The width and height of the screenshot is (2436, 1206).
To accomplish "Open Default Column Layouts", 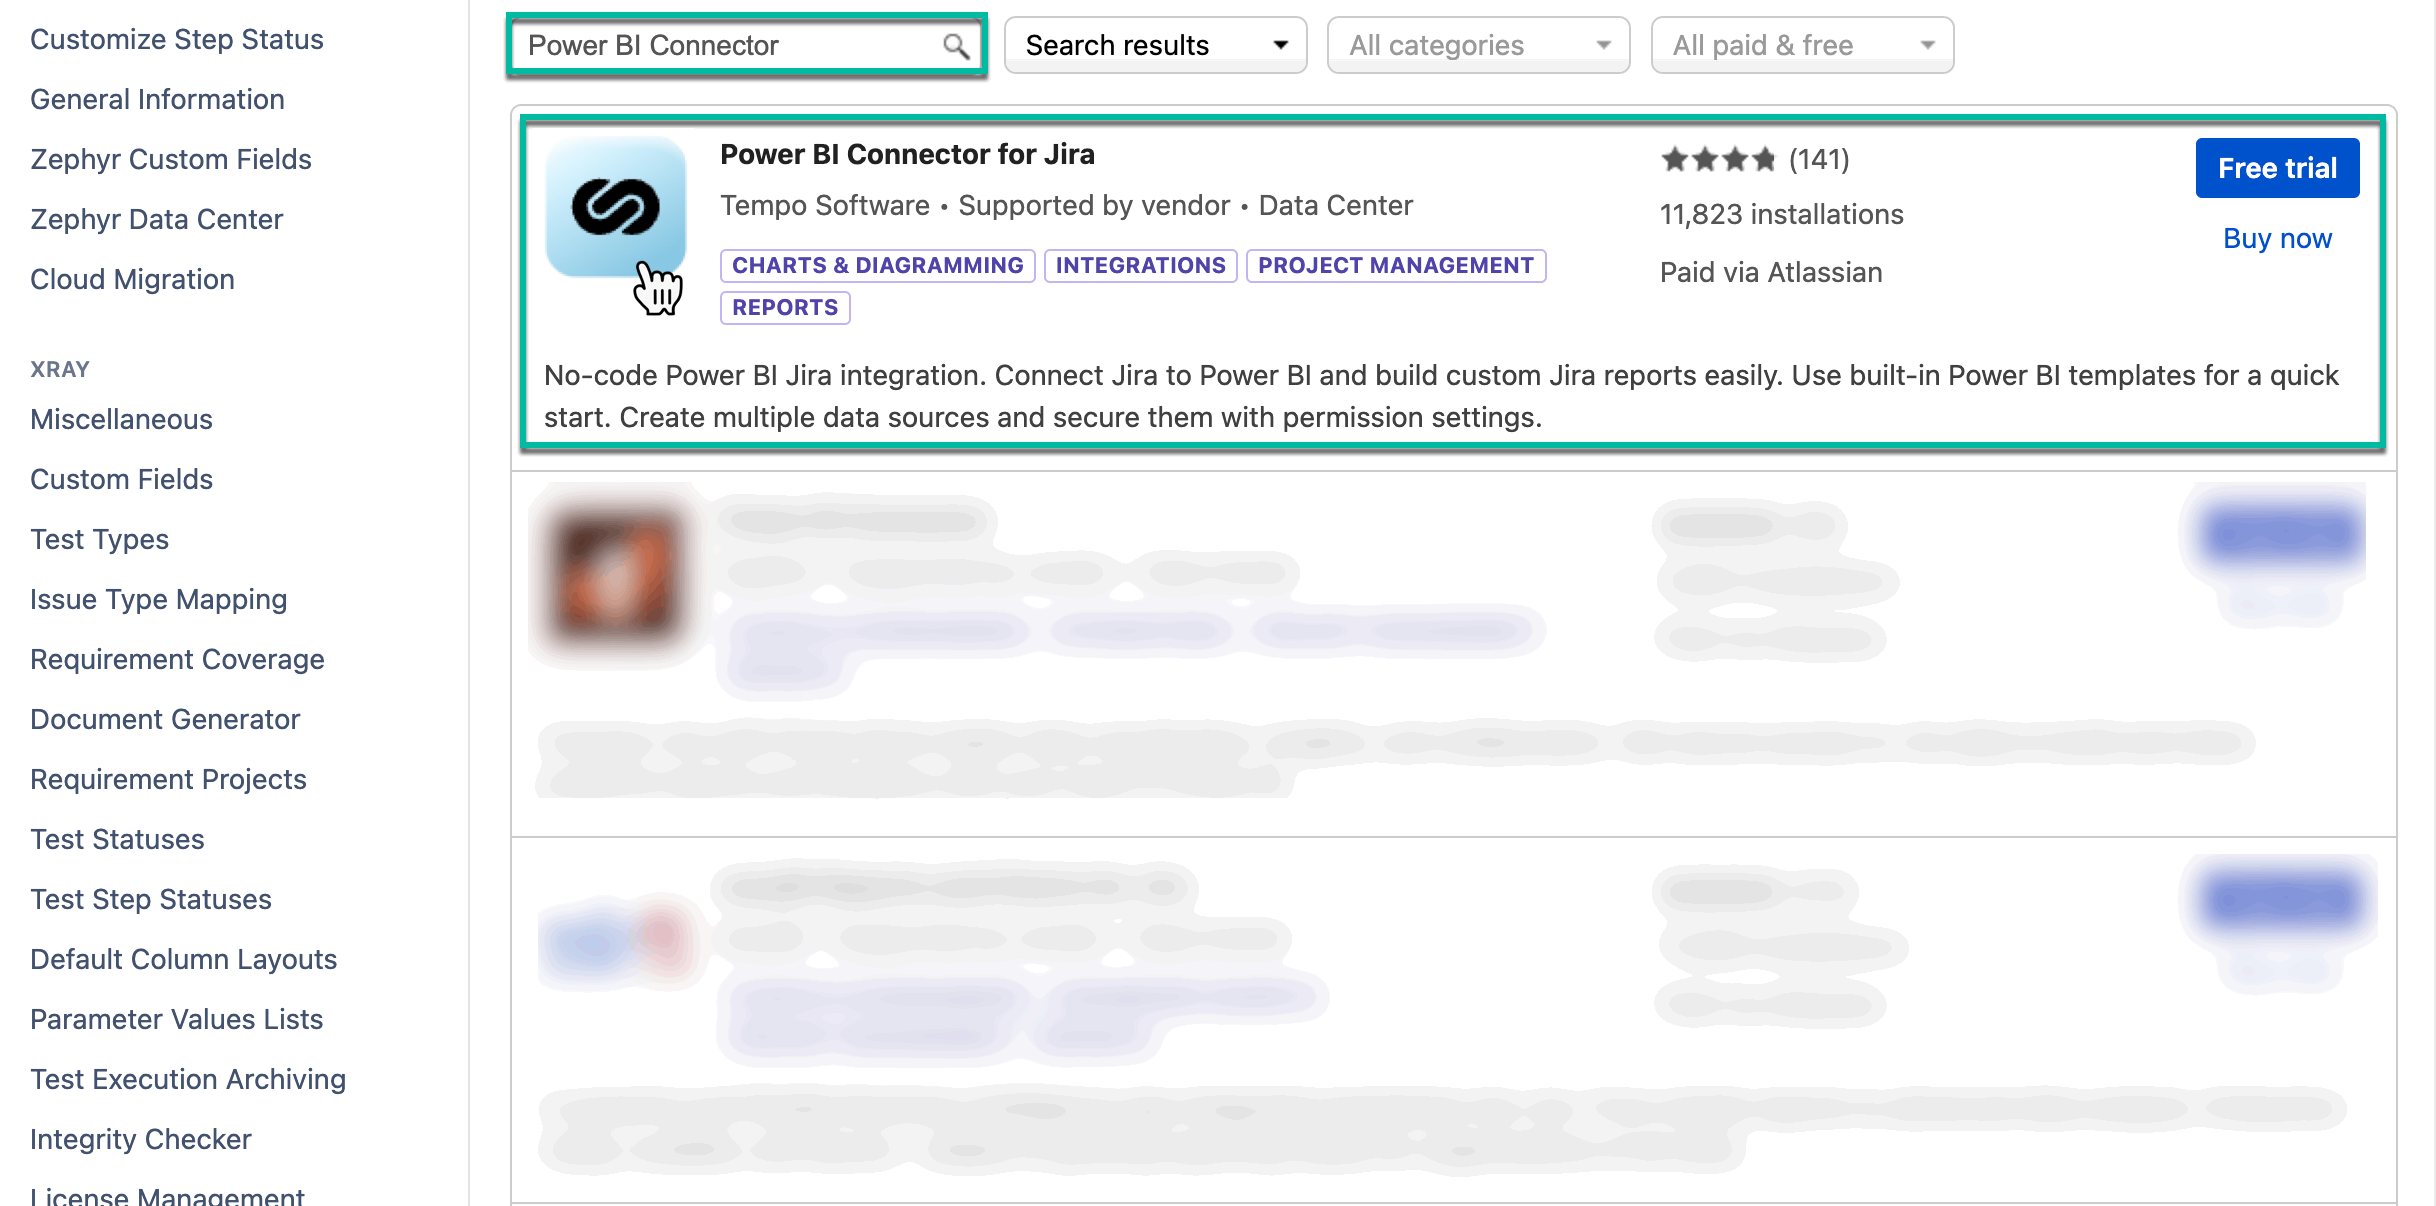I will pyautogui.click(x=184, y=959).
